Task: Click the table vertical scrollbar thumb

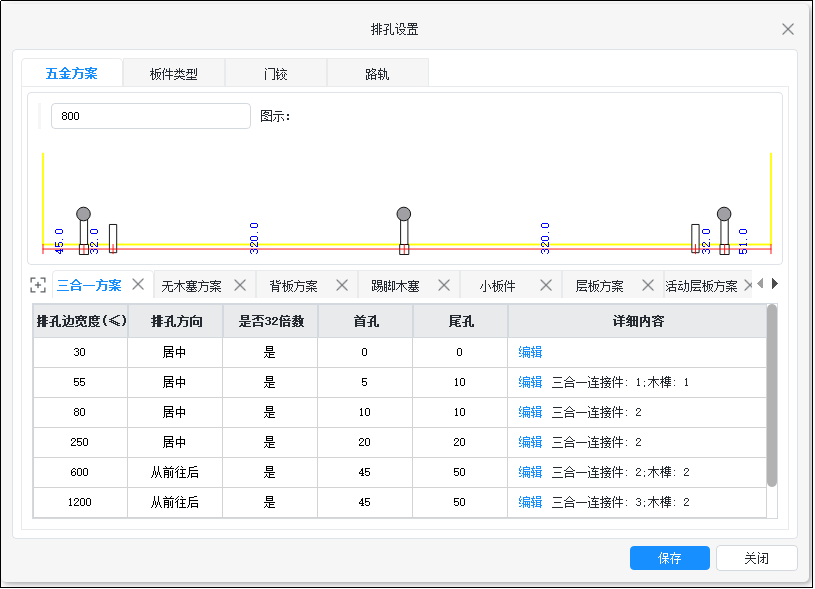Action: [772, 396]
